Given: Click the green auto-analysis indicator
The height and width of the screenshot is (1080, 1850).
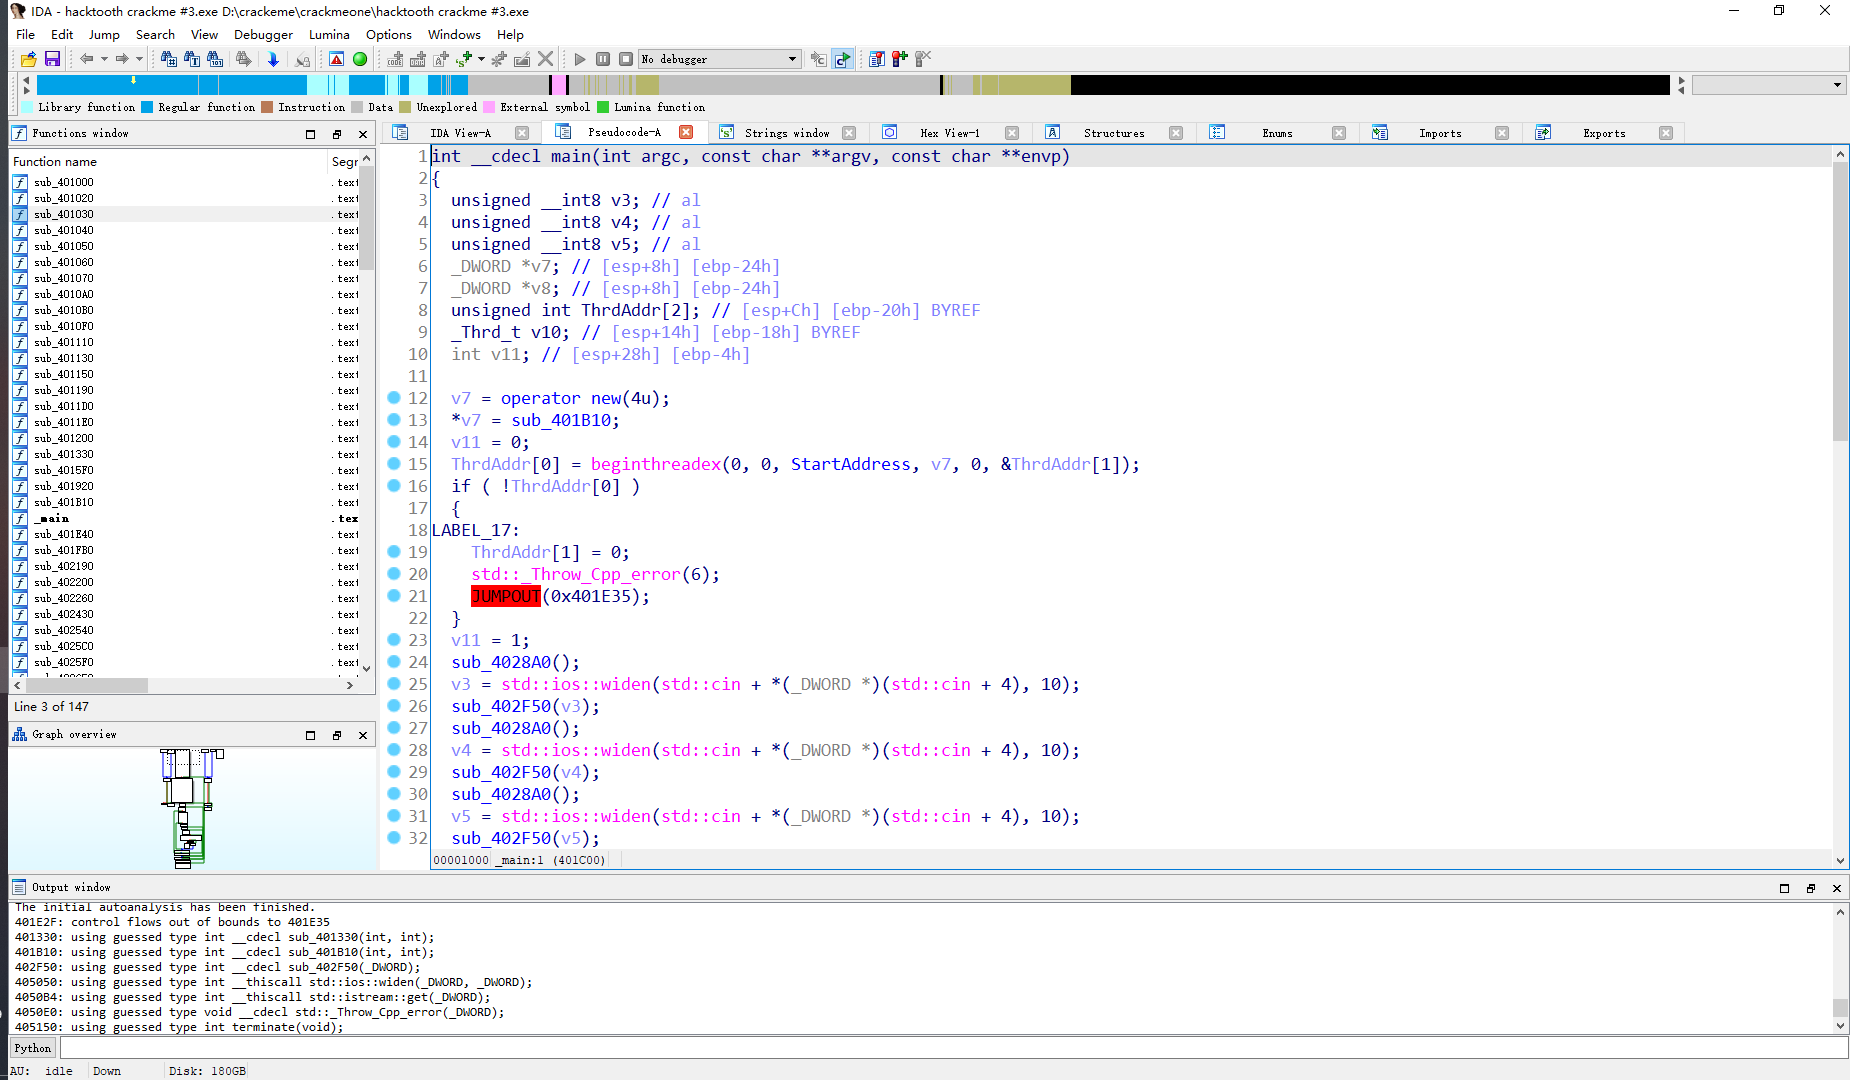Looking at the screenshot, I should click(x=360, y=58).
